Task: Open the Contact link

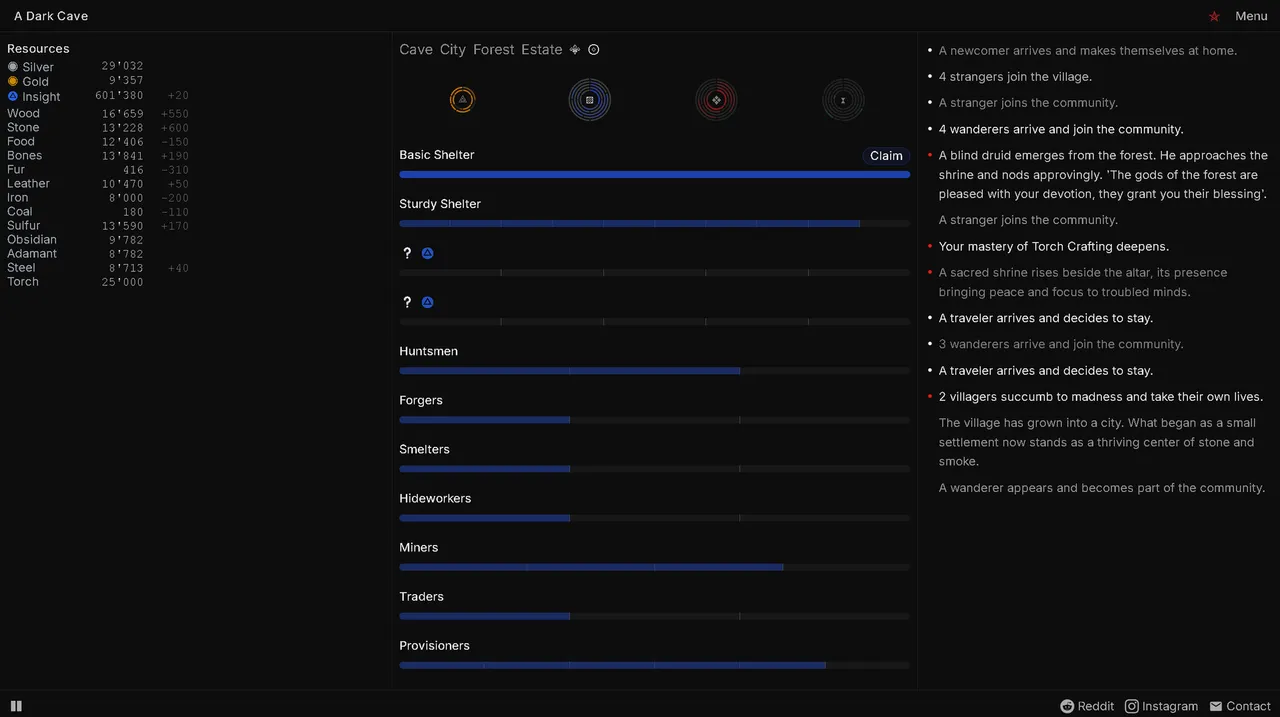Action: 1240,706
